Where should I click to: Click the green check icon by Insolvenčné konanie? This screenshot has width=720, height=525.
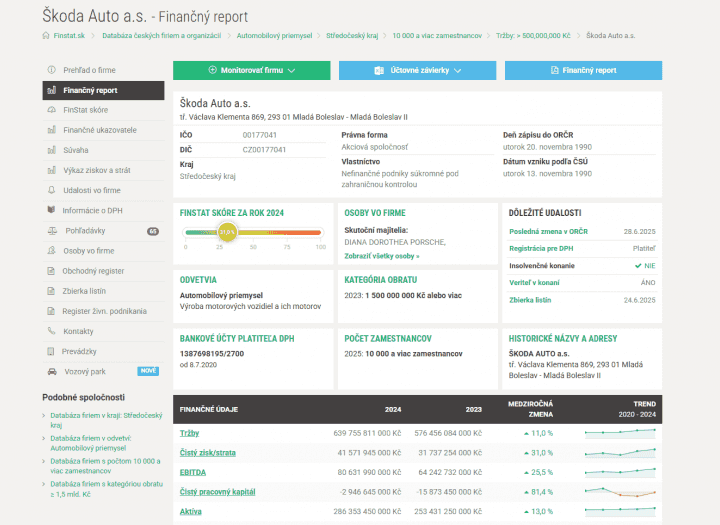(638, 265)
